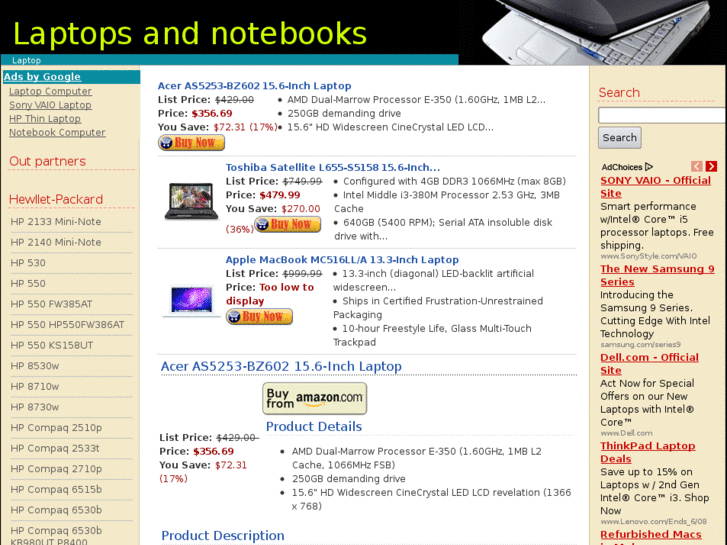Open the SONY VAIO - Official Site ad
The height and width of the screenshot is (545, 727).
click(x=655, y=187)
